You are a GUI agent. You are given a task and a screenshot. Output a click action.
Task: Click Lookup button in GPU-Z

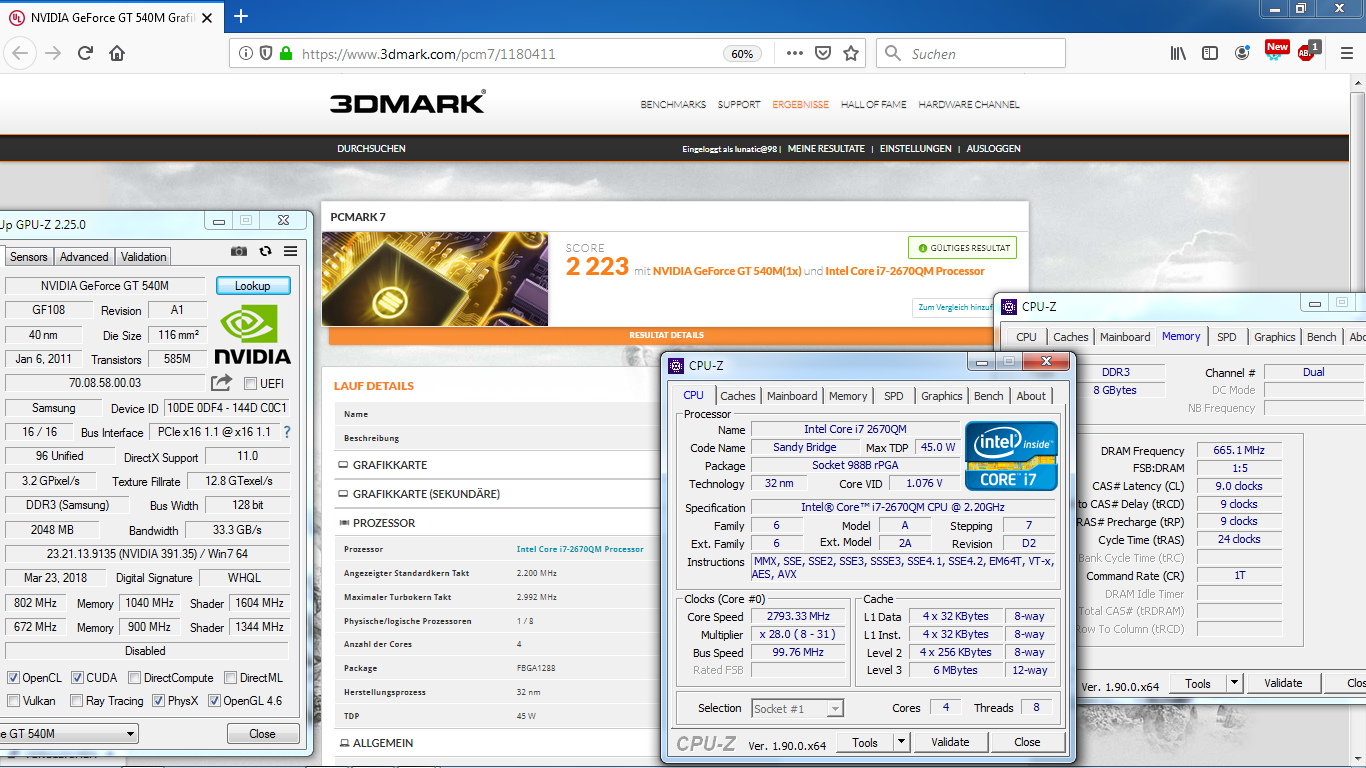click(253, 286)
